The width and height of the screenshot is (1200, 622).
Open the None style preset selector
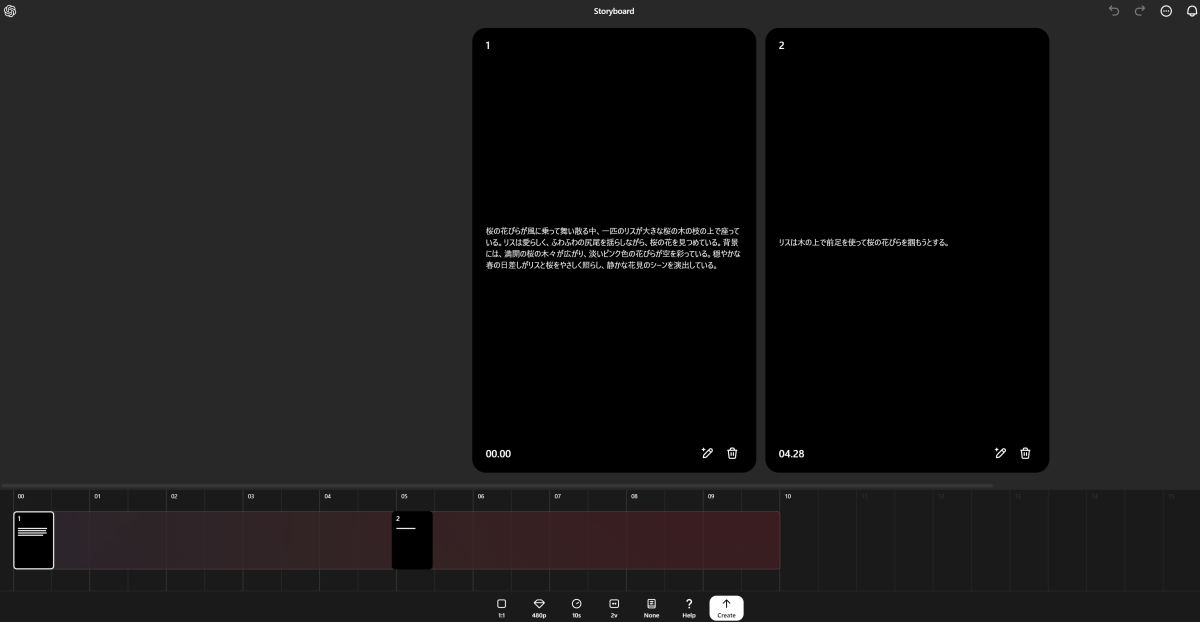pyautogui.click(x=651, y=608)
